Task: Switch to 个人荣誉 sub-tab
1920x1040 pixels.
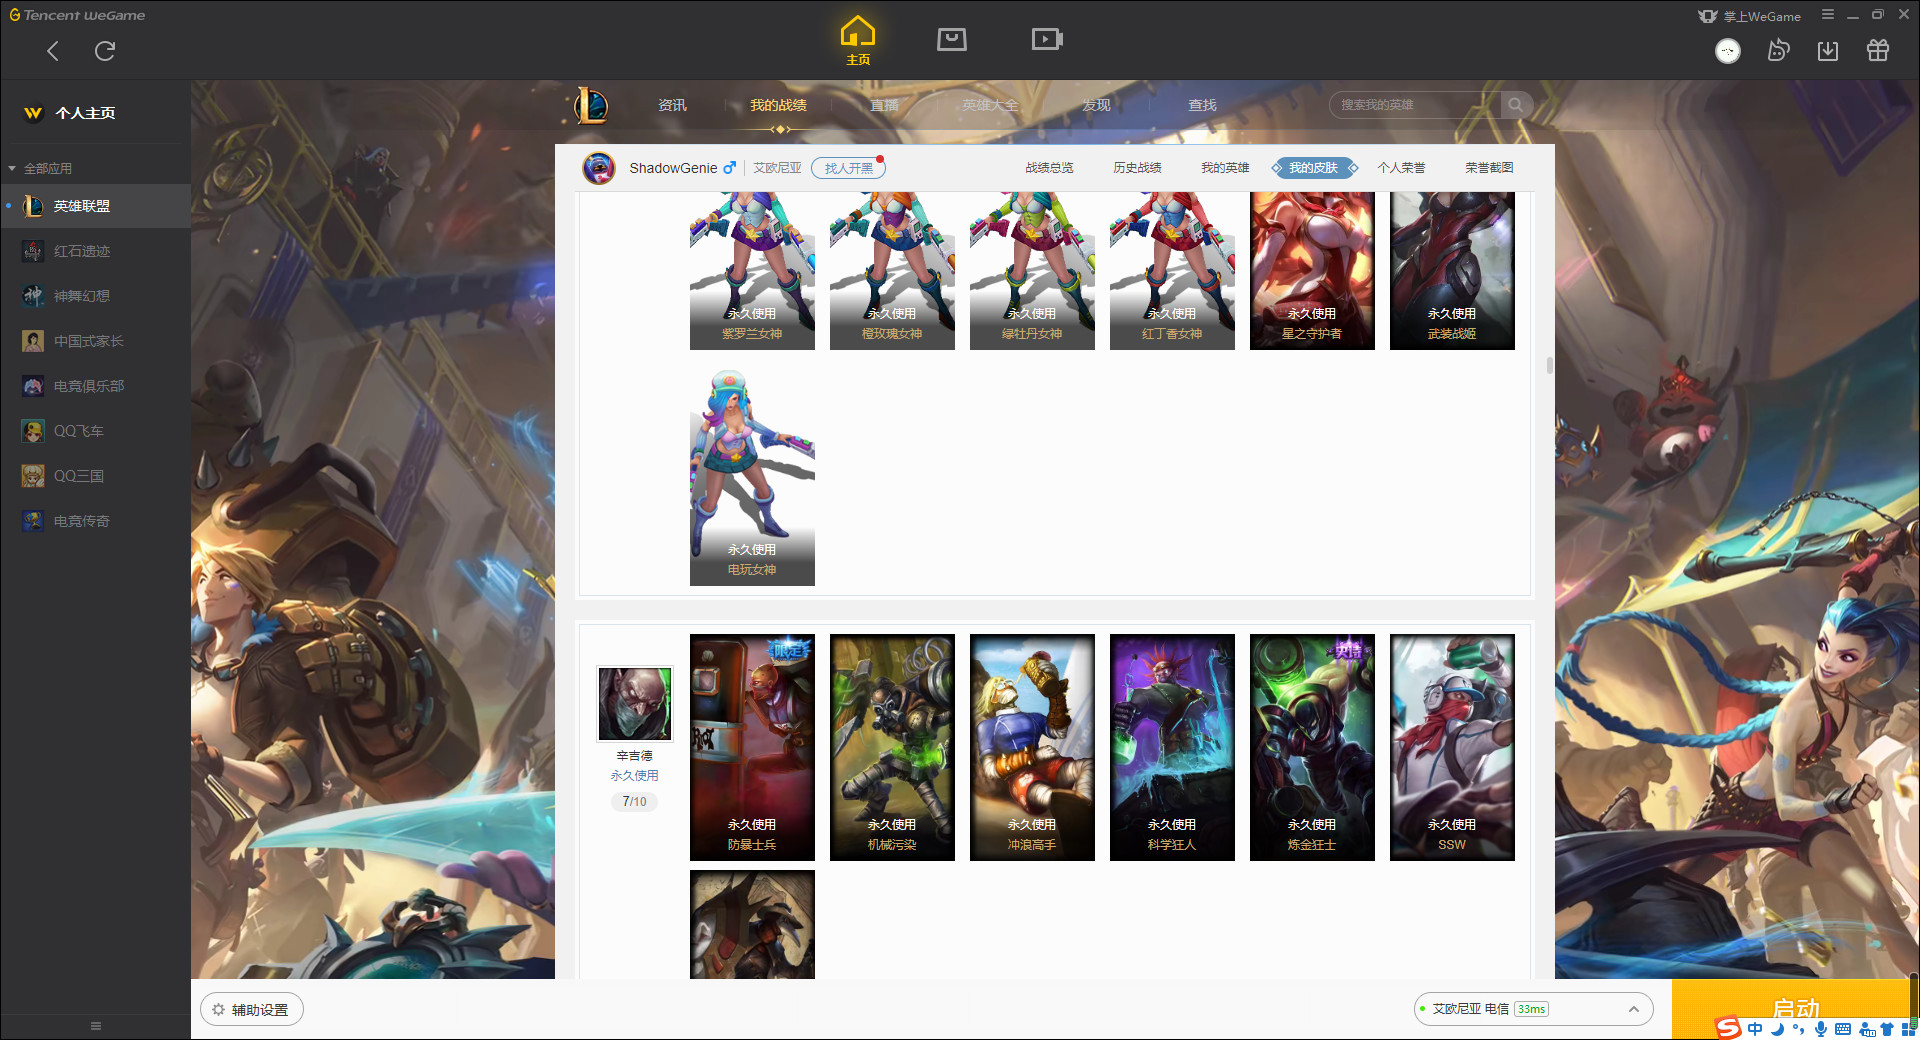Action: click(1401, 168)
